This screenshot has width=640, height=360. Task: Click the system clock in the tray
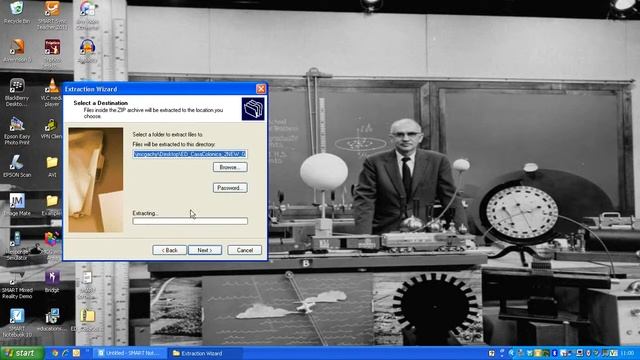627,353
